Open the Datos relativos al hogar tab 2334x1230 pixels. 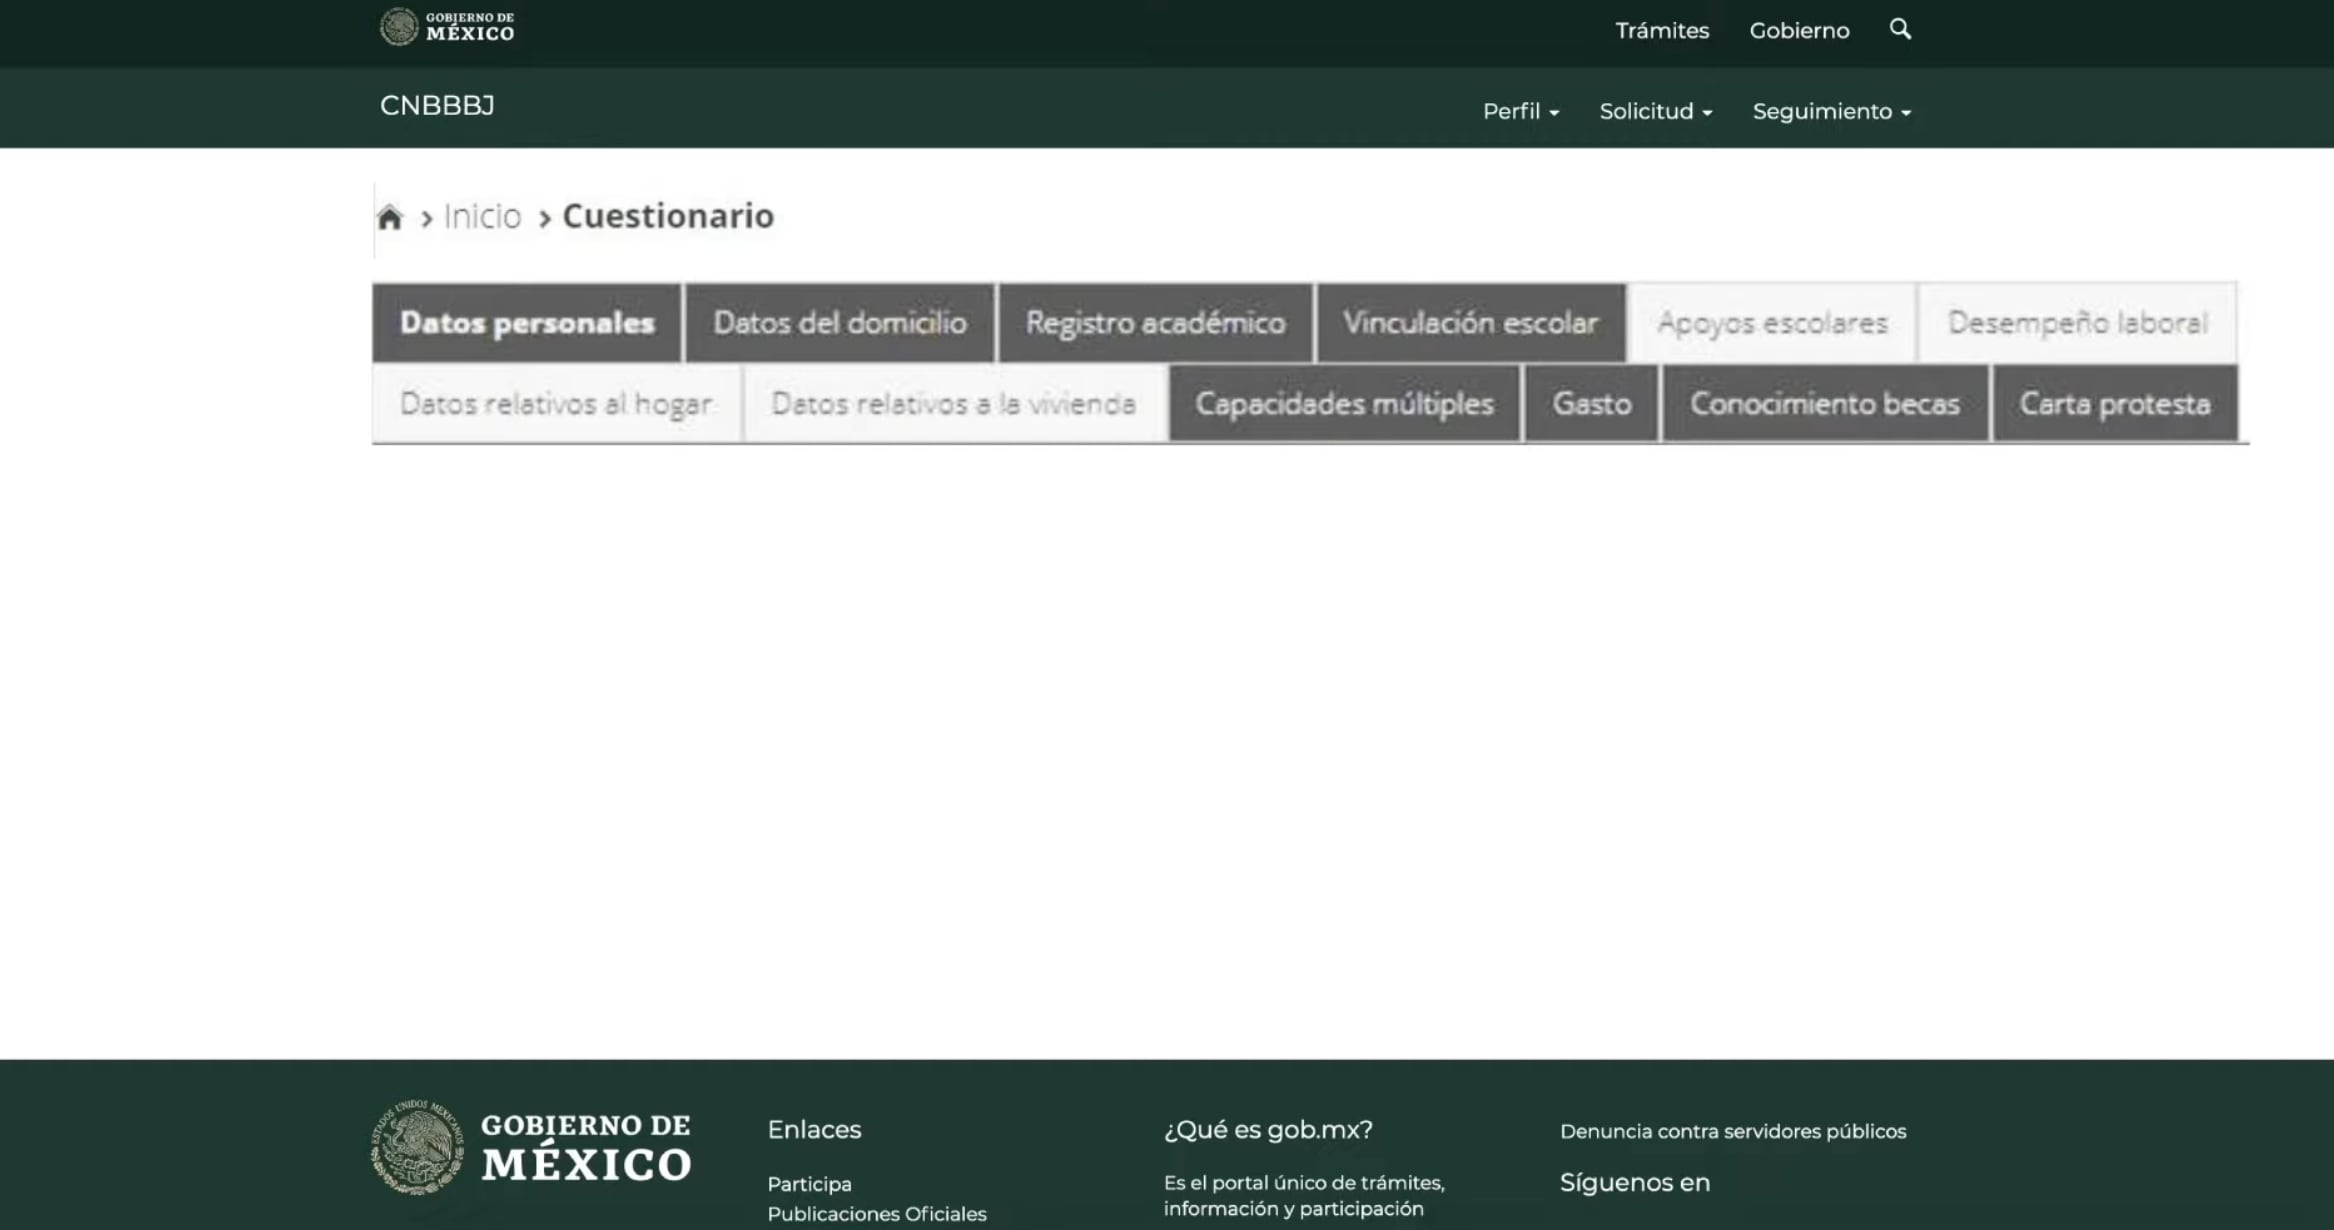[555, 404]
